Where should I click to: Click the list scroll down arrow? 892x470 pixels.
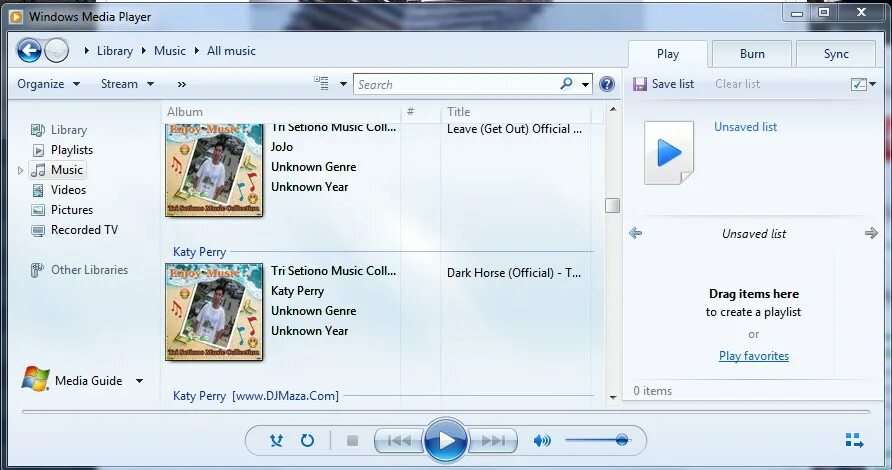613,397
